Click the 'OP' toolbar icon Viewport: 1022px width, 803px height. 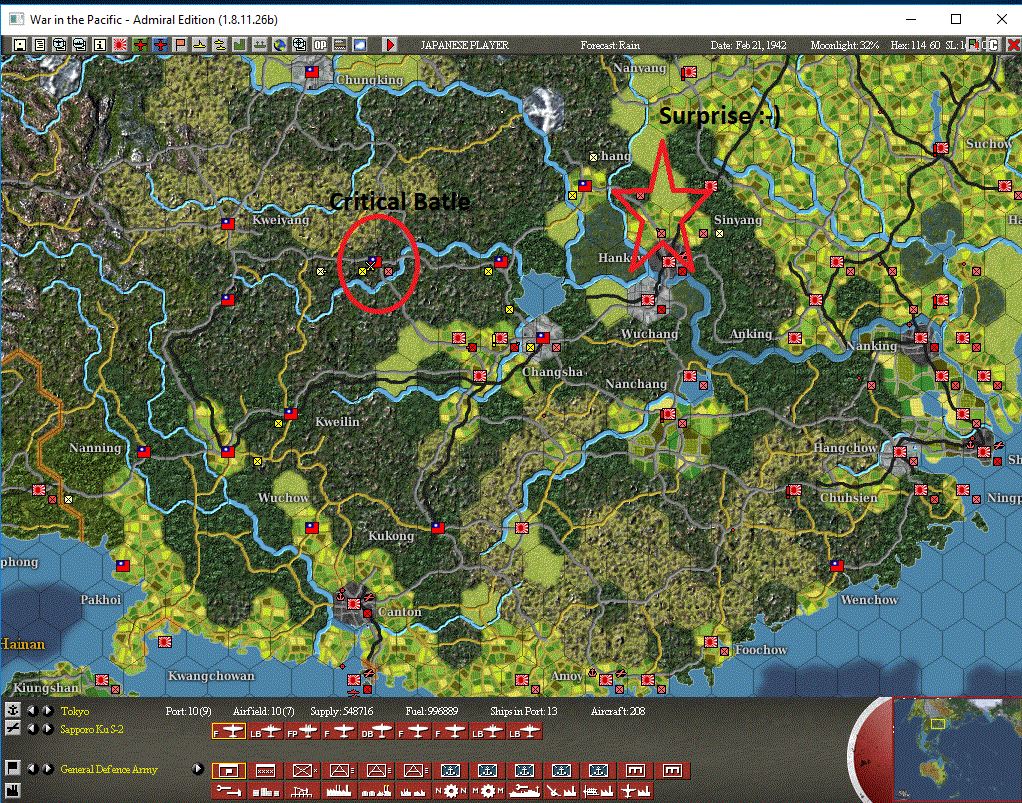coord(320,45)
